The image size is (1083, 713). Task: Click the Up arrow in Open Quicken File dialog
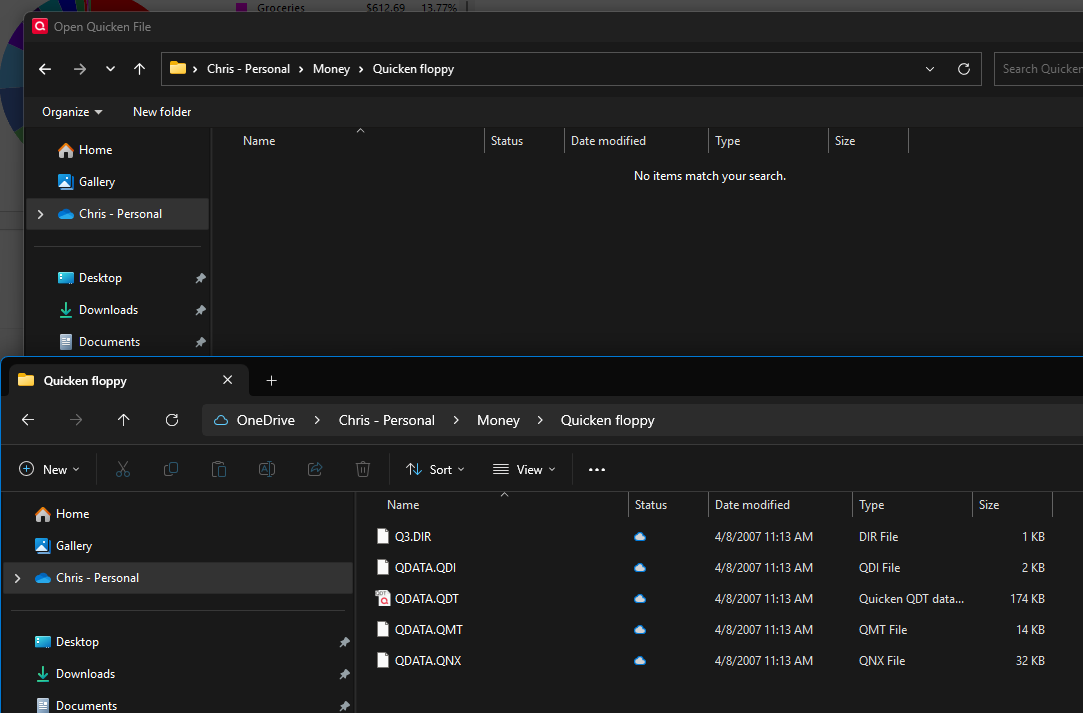[x=139, y=69]
